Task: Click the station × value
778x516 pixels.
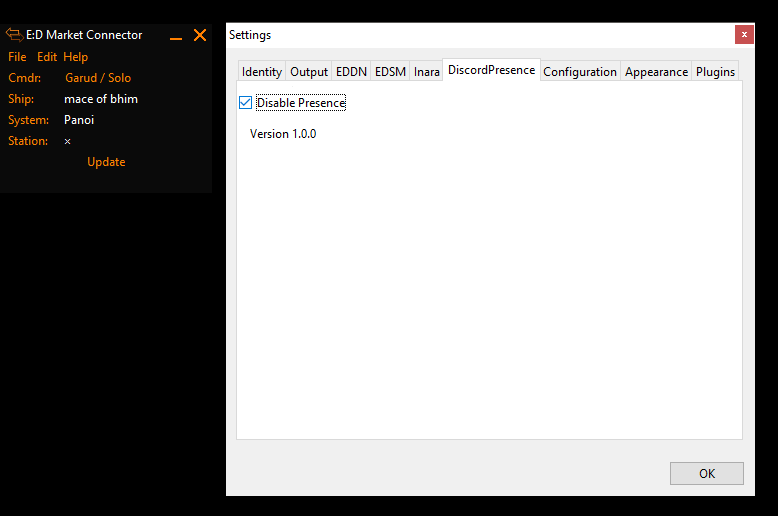Action: (67, 141)
